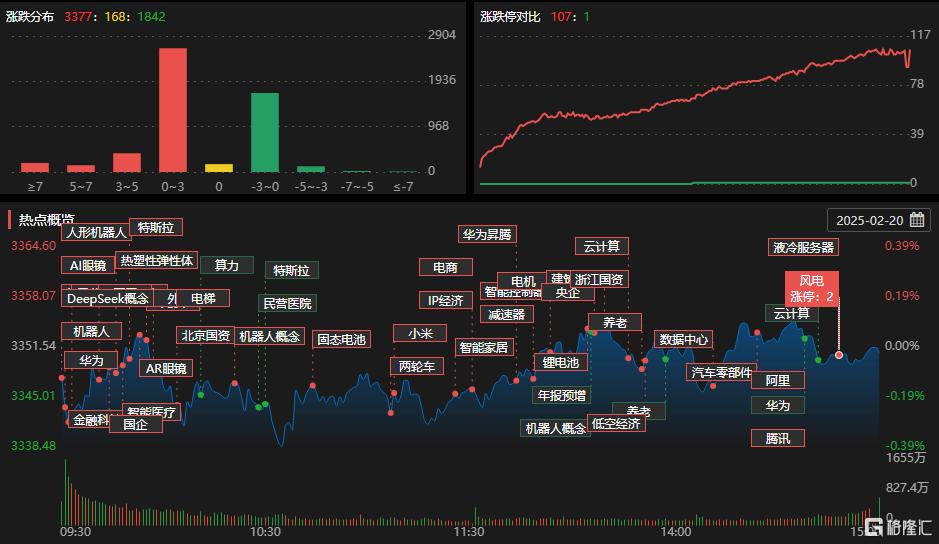939x544 pixels.
Task: Click the 汽车零部件 tag
Action: [721, 372]
